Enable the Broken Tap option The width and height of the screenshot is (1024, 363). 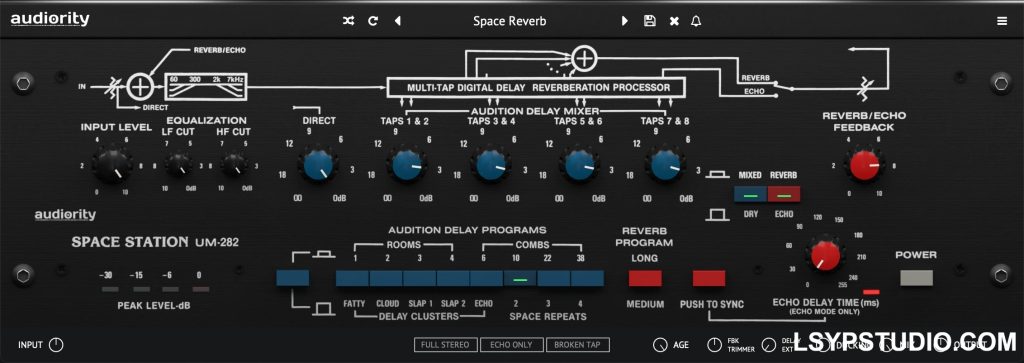coord(578,345)
